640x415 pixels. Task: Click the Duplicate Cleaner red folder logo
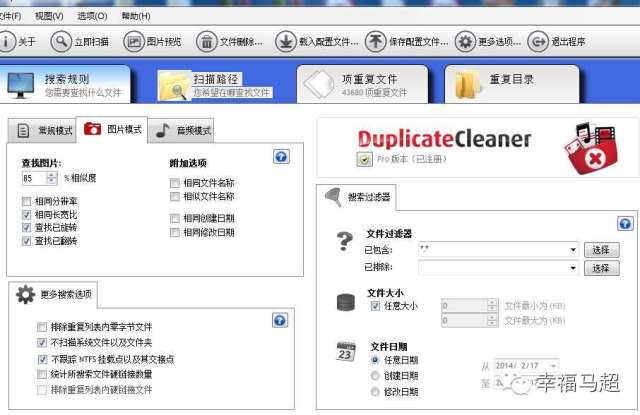pyautogui.click(x=591, y=148)
